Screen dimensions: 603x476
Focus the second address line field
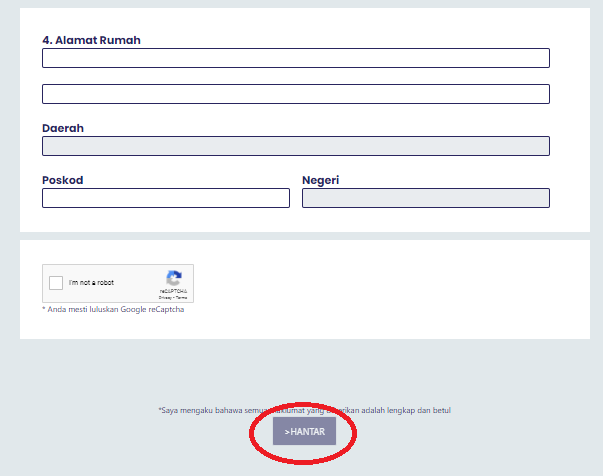tap(295, 94)
